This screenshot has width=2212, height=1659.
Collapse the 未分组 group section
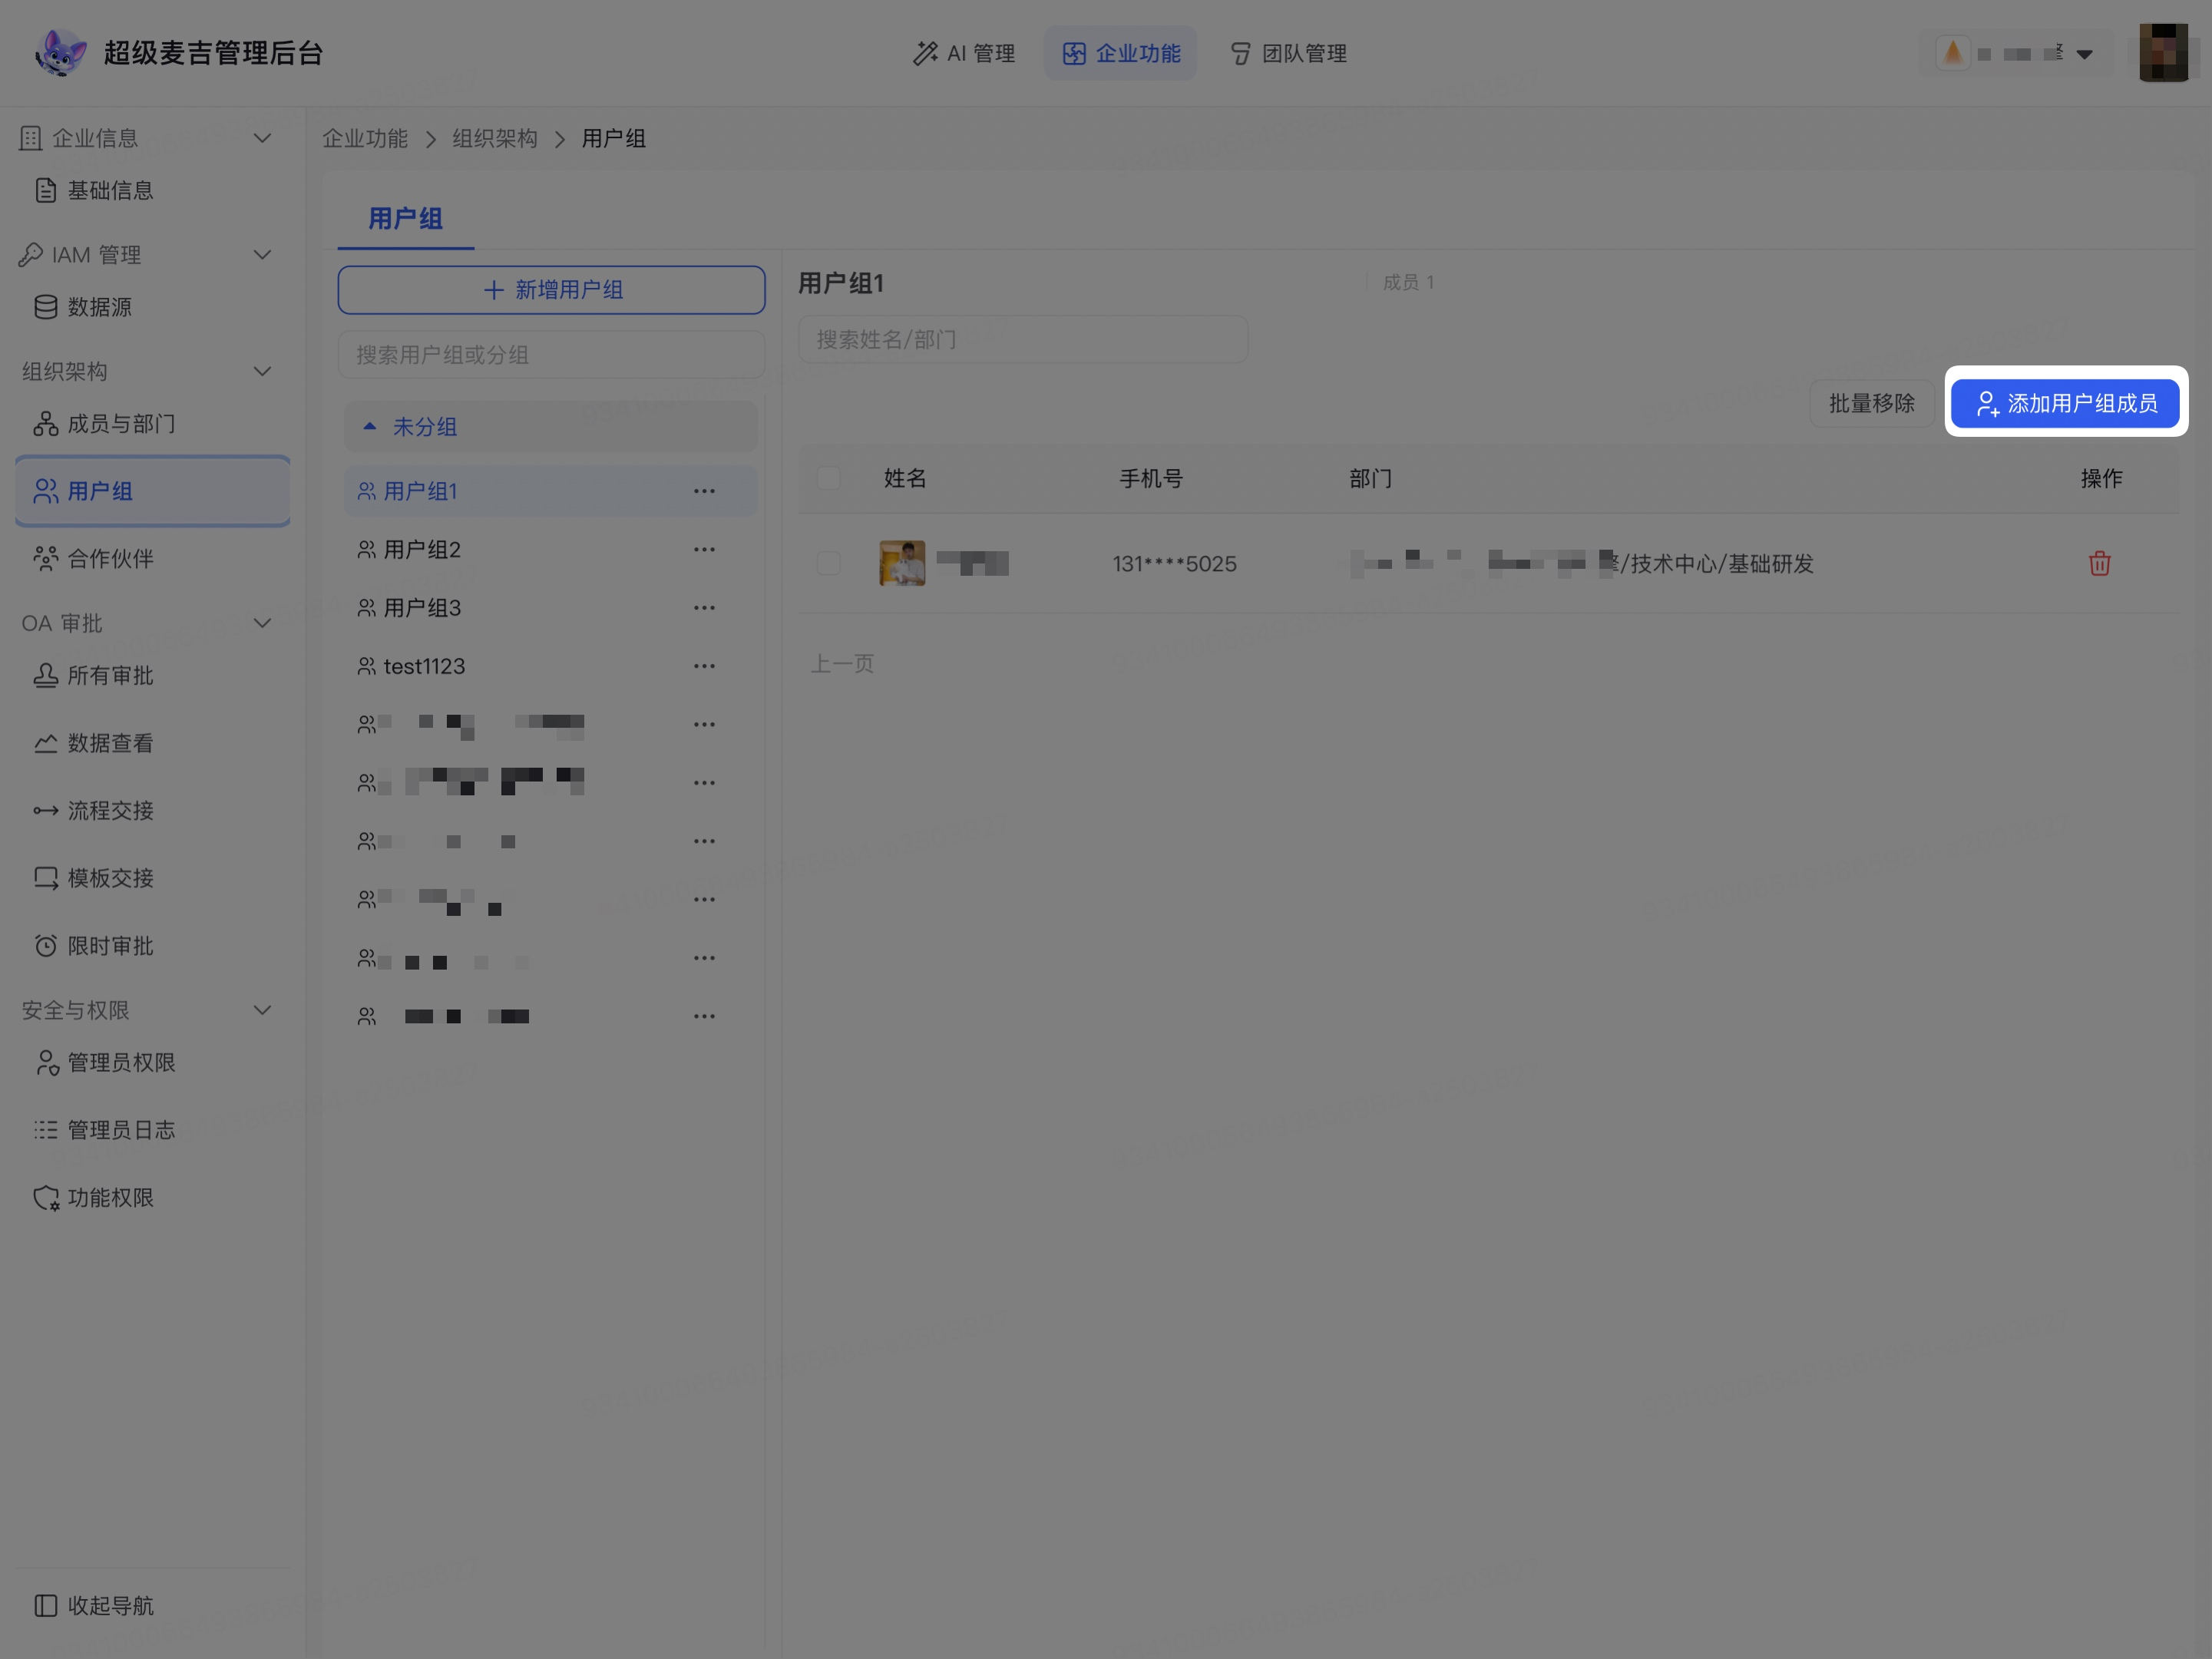(370, 426)
